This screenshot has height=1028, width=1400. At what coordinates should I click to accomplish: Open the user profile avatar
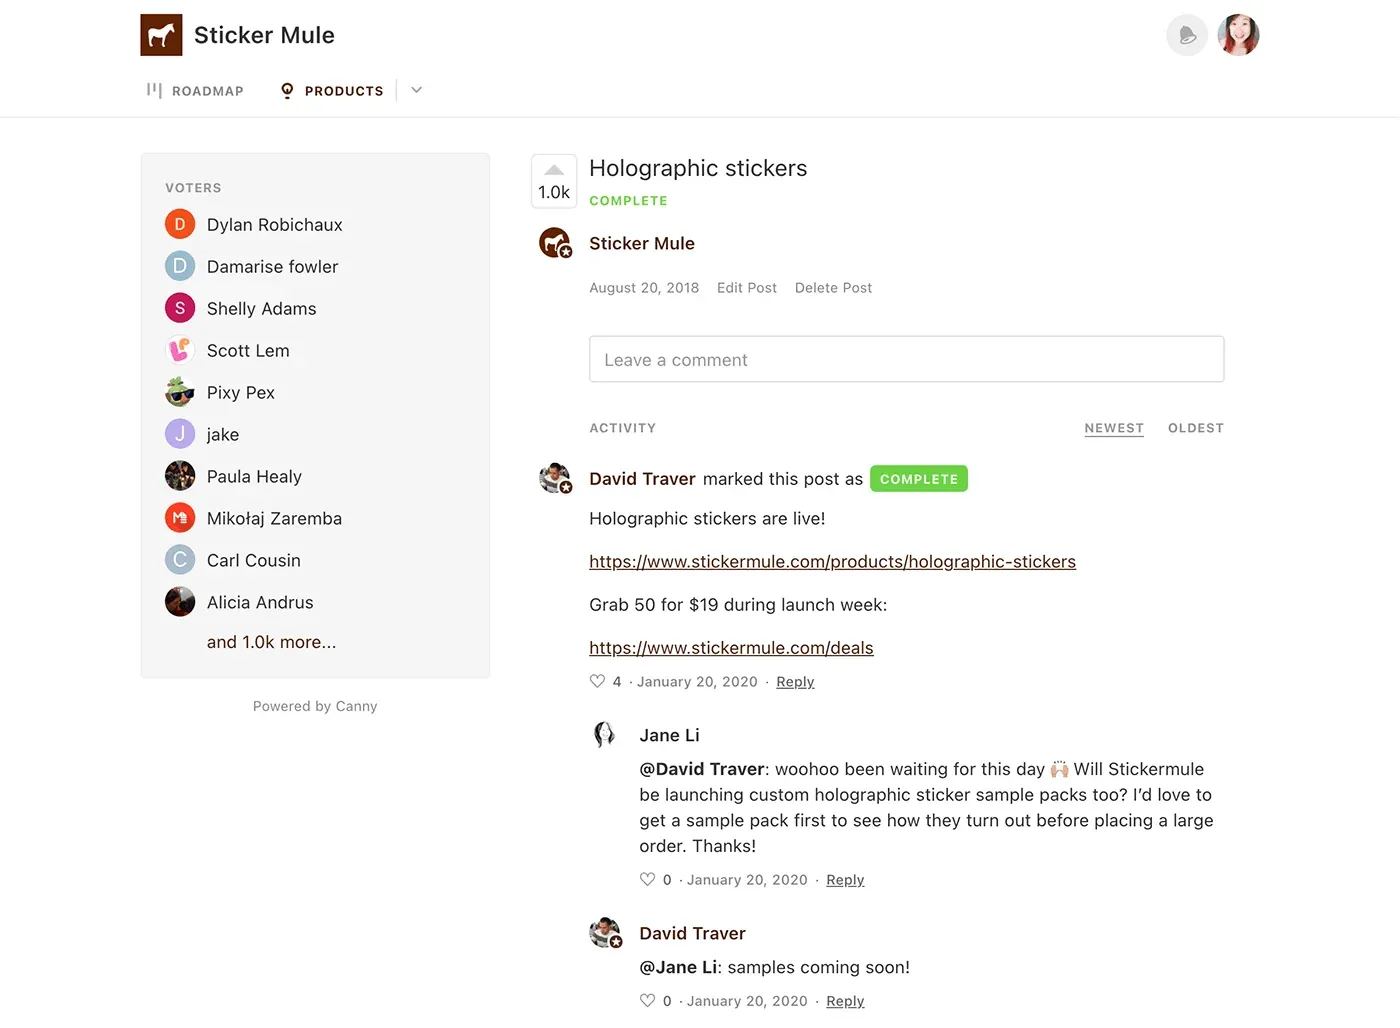[x=1238, y=35]
